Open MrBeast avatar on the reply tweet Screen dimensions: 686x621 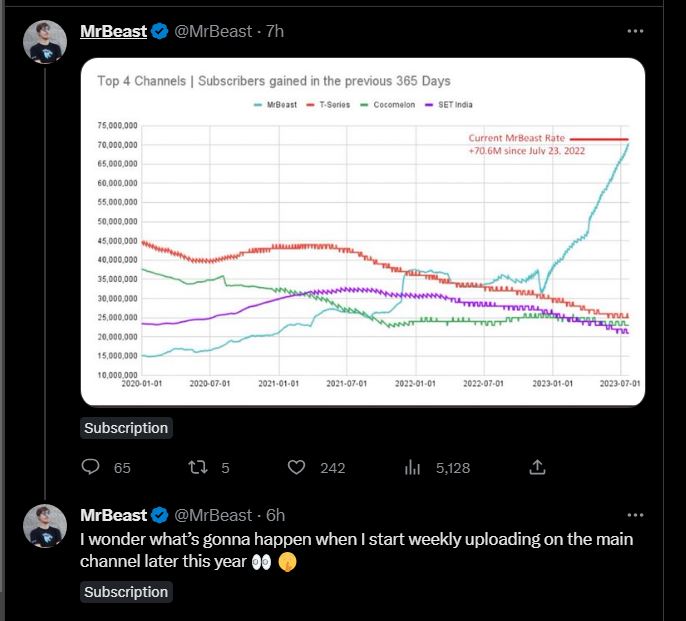tap(45, 526)
